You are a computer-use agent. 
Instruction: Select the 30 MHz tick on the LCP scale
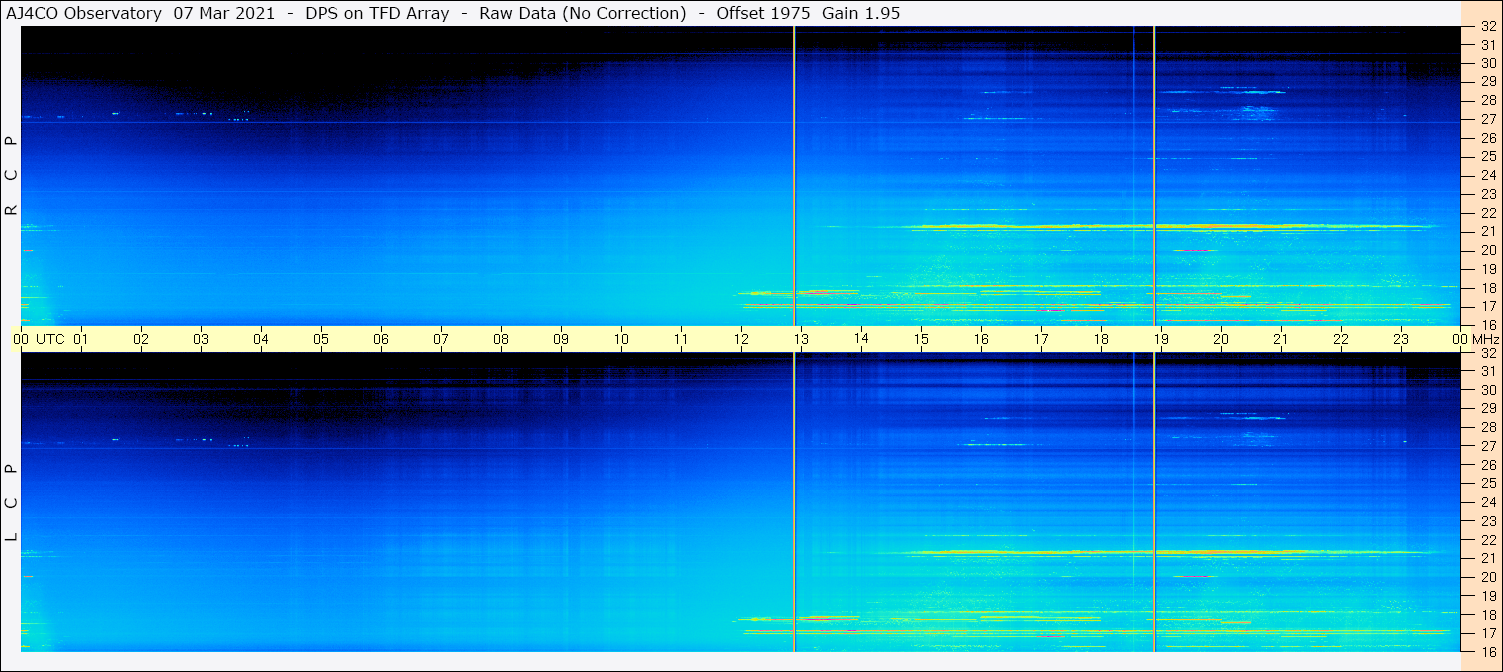point(1487,390)
